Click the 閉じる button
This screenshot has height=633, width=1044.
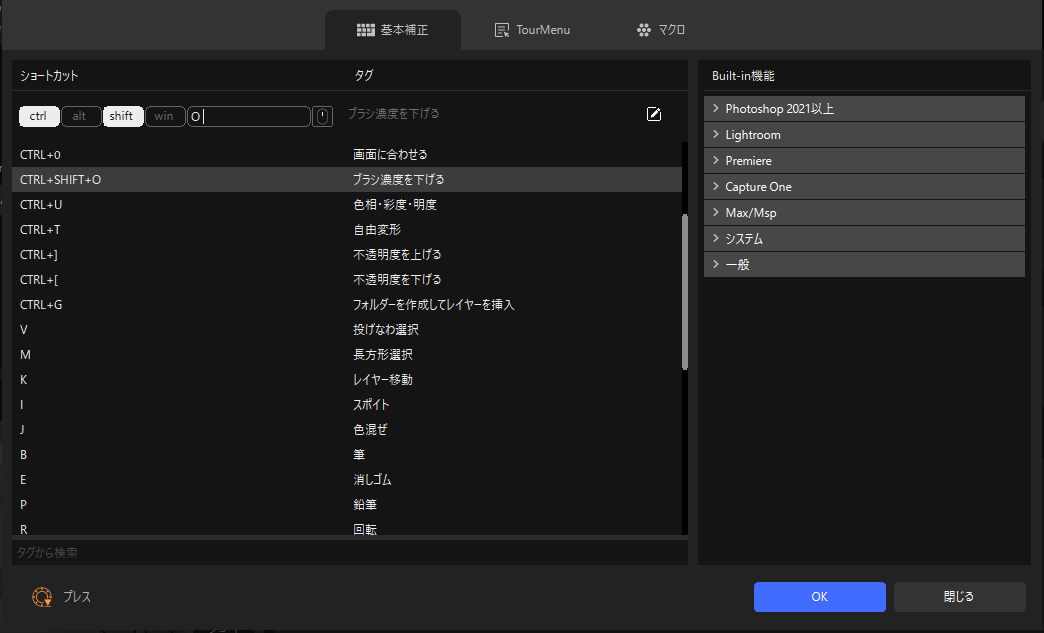coord(959,597)
